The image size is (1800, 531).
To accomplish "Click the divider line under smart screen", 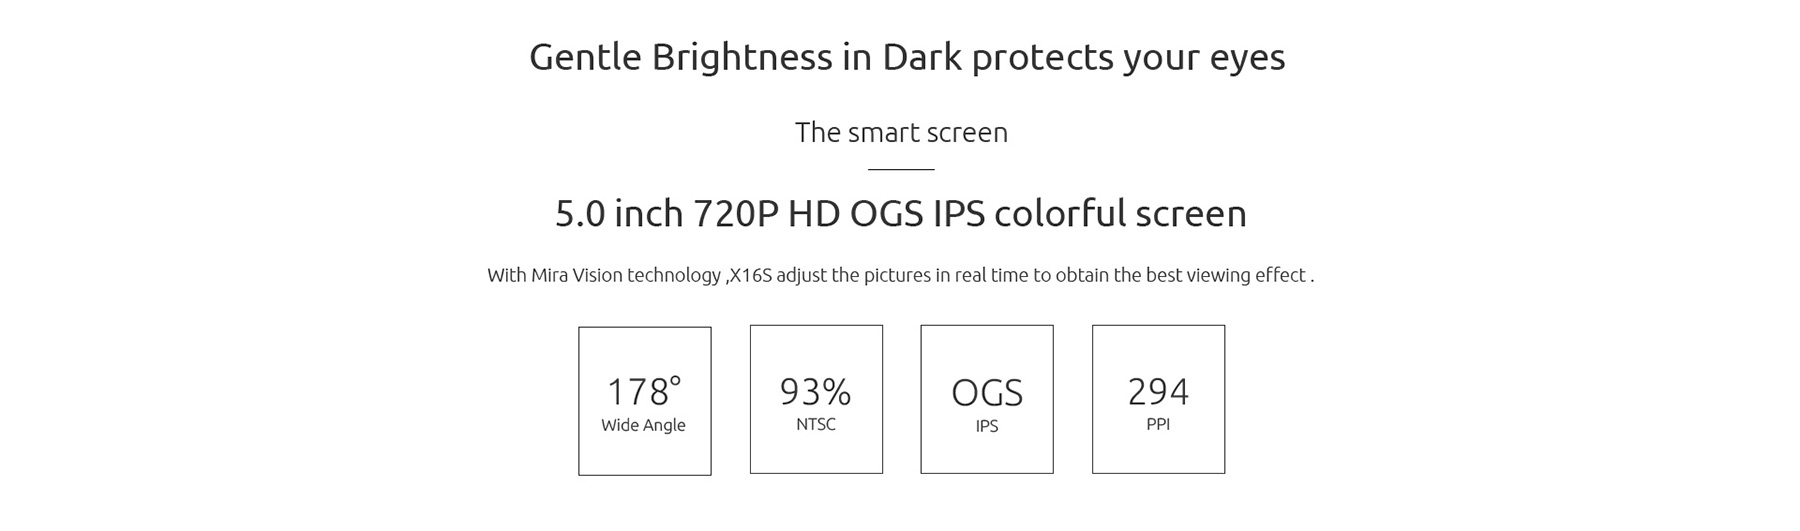I will pos(901,170).
